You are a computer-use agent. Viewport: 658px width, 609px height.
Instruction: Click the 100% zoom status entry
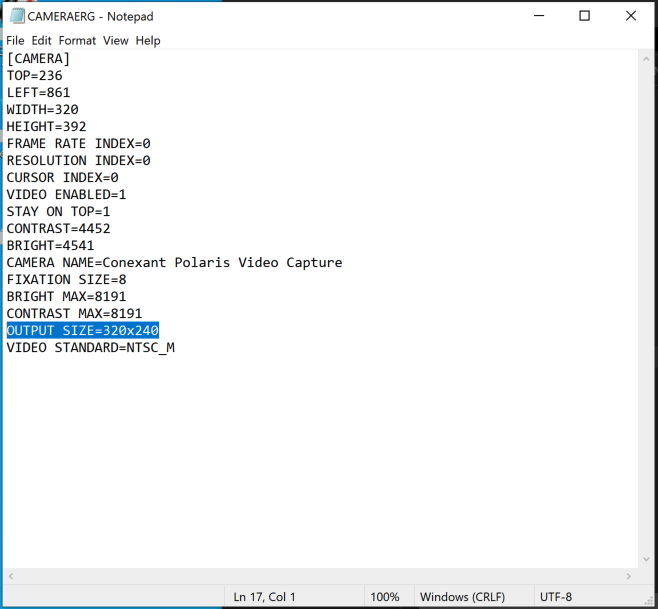[x=385, y=596]
